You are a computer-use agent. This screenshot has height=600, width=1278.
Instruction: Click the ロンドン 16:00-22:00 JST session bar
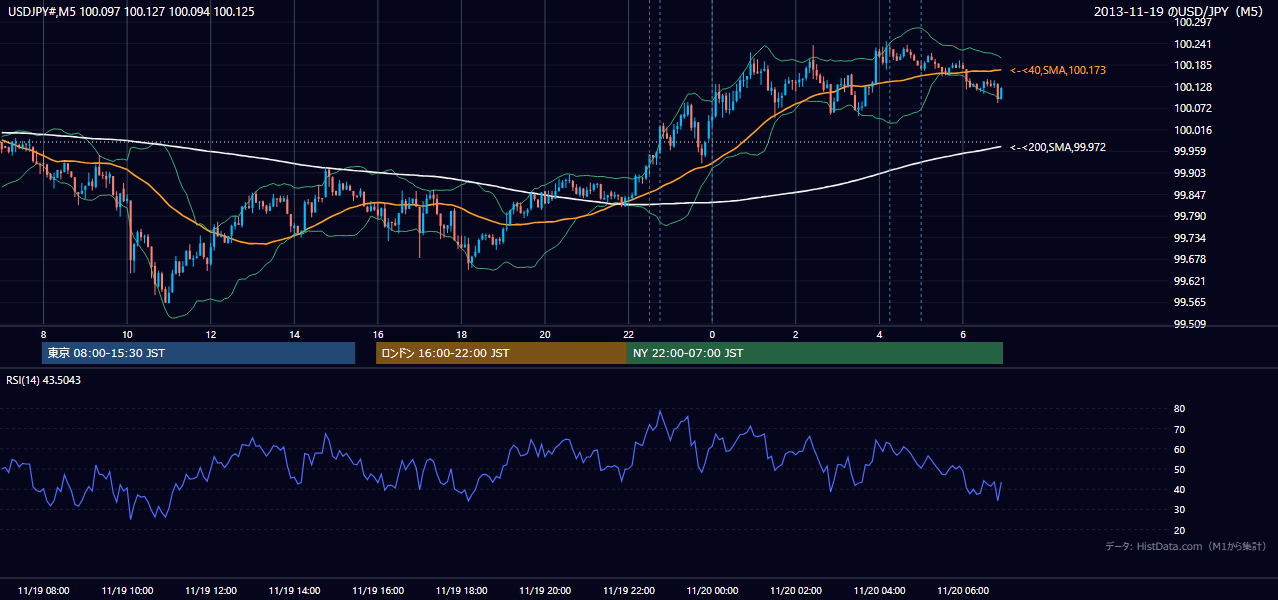501,353
